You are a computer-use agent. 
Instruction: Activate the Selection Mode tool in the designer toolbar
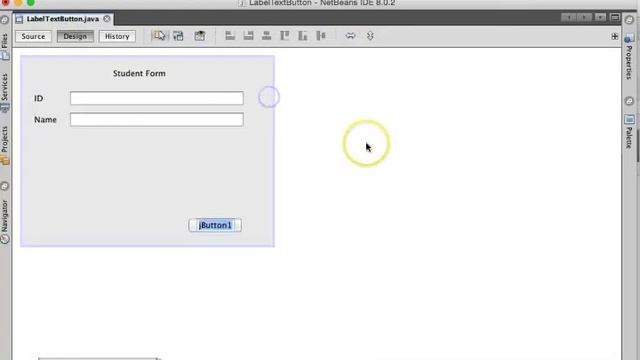(159, 36)
